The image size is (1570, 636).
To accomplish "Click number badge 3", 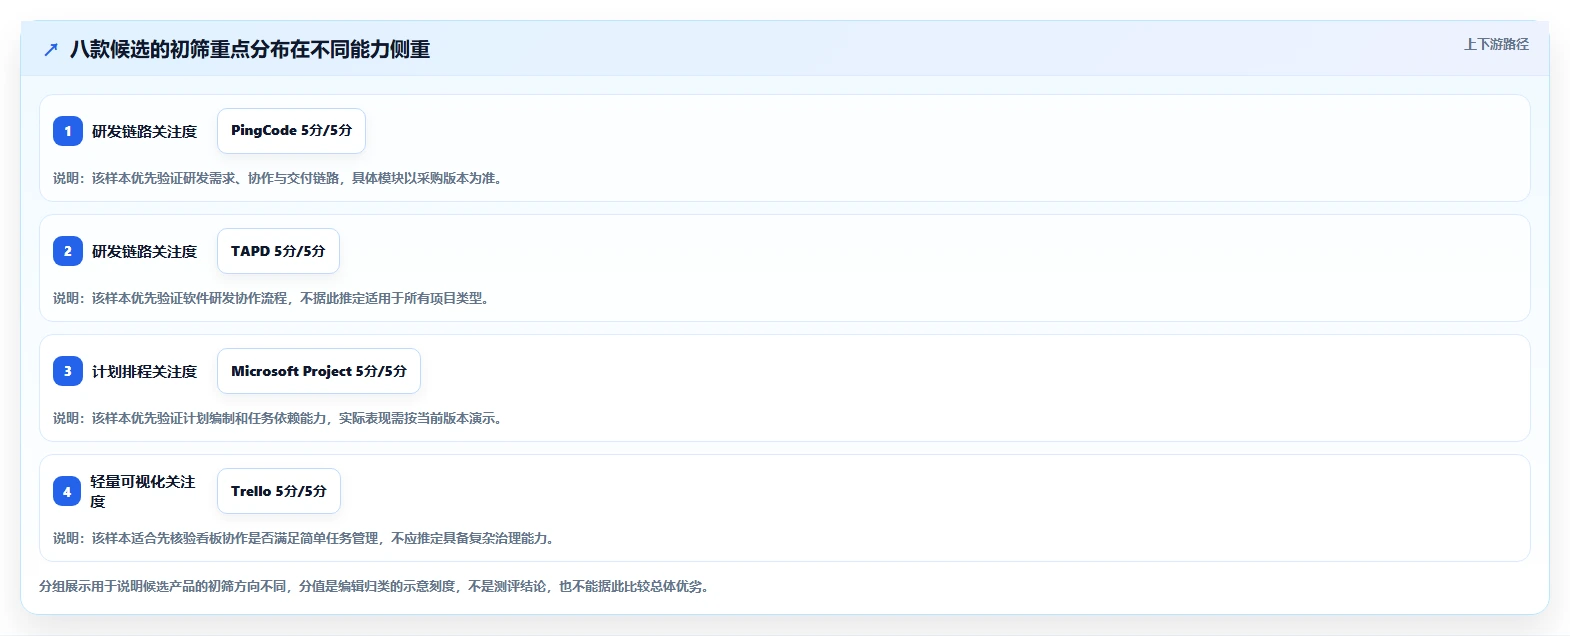I will [x=68, y=371].
